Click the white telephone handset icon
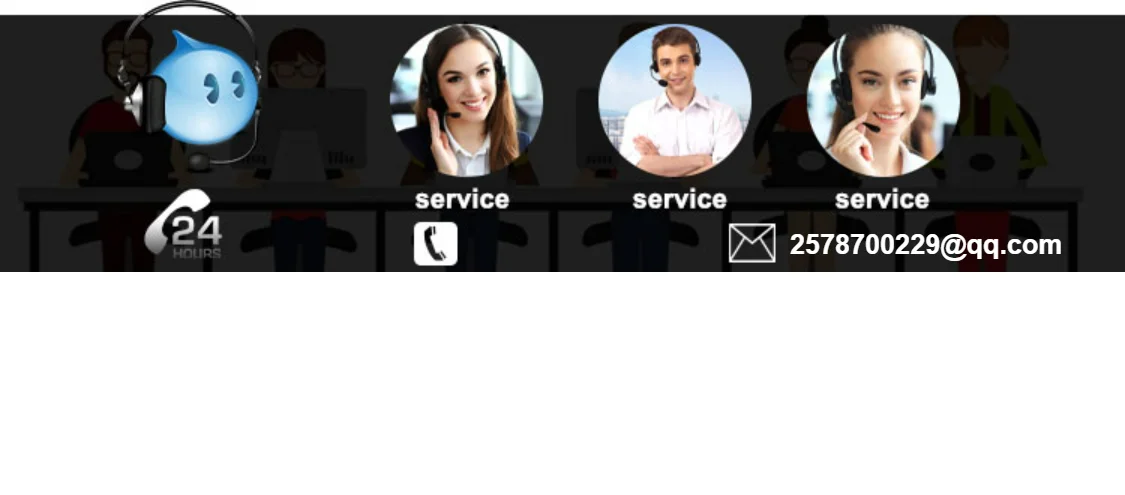 pos(436,244)
